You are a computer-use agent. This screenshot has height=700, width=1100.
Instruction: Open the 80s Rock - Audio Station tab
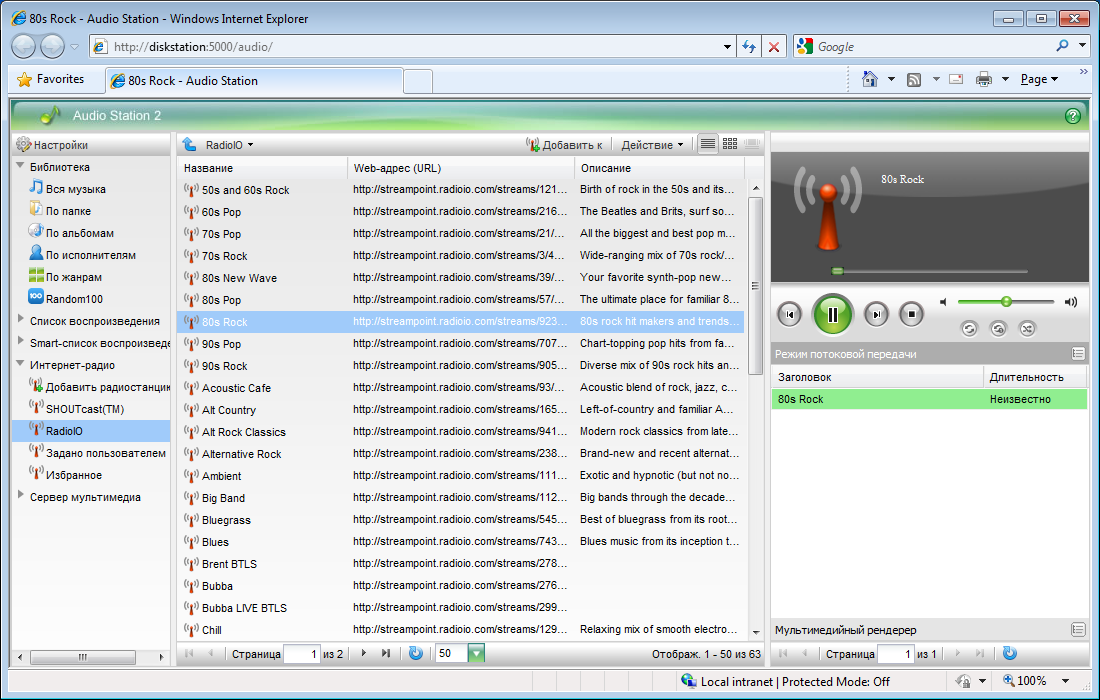point(255,81)
